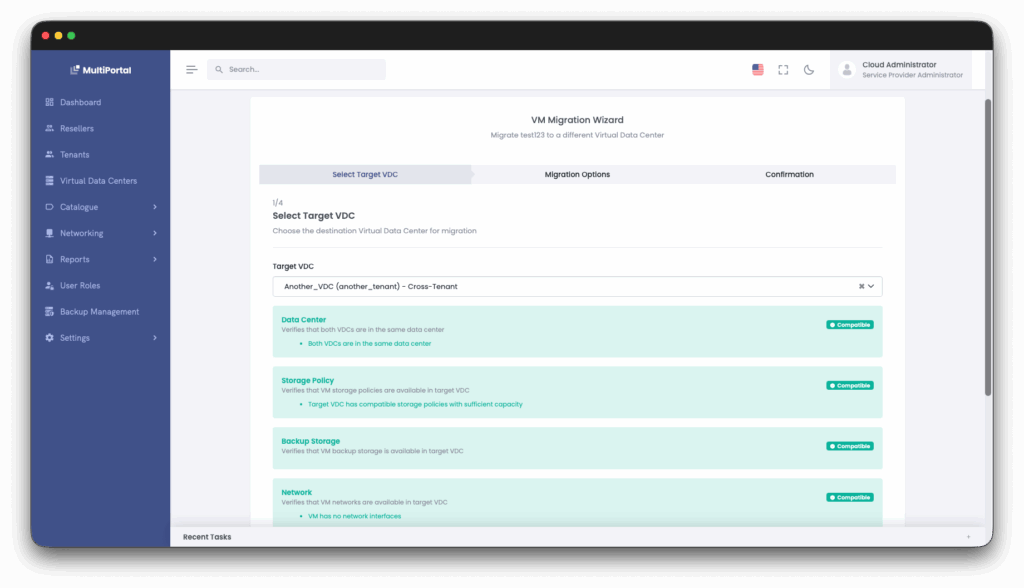The image size is (1024, 588).
Task: Open the Dashboard sidebar icon
Action: (50, 101)
